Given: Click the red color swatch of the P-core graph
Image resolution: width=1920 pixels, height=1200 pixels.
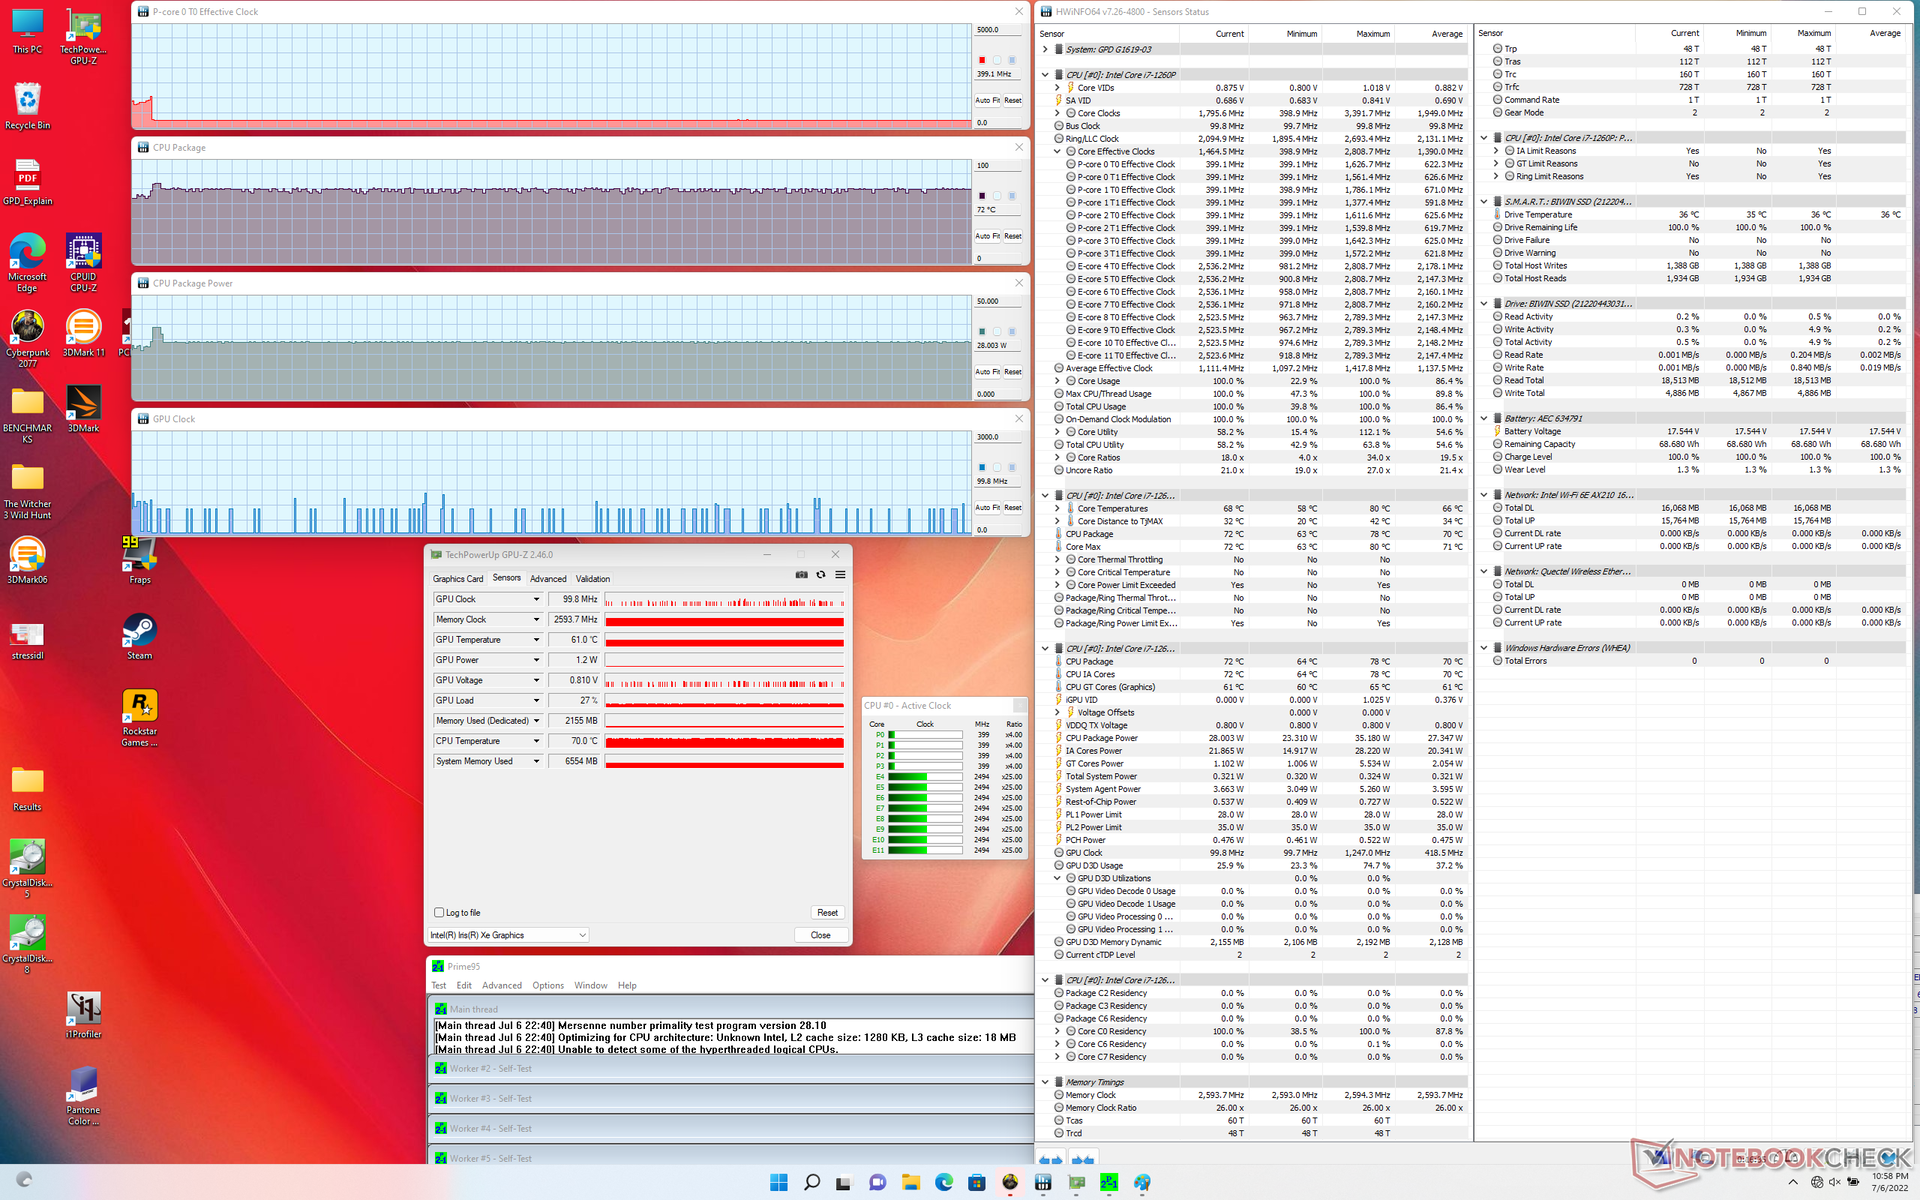Looking at the screenshot, I should (982, 60).
